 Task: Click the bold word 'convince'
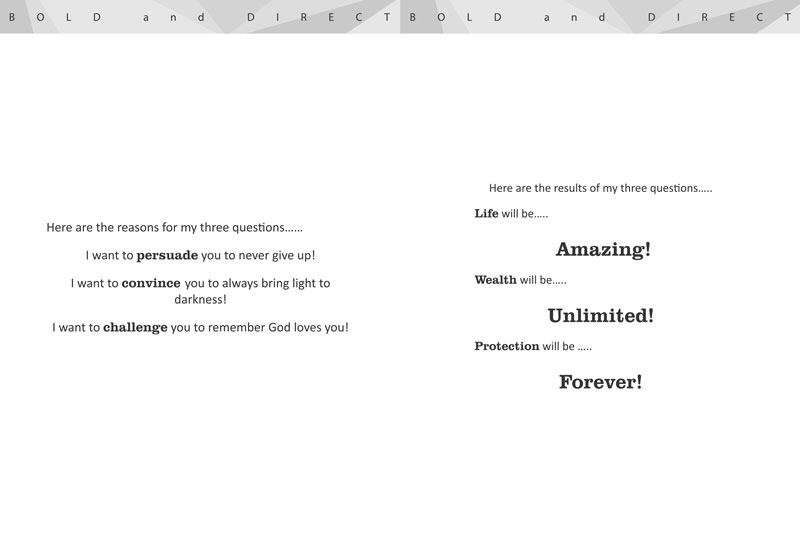[151, 283]
